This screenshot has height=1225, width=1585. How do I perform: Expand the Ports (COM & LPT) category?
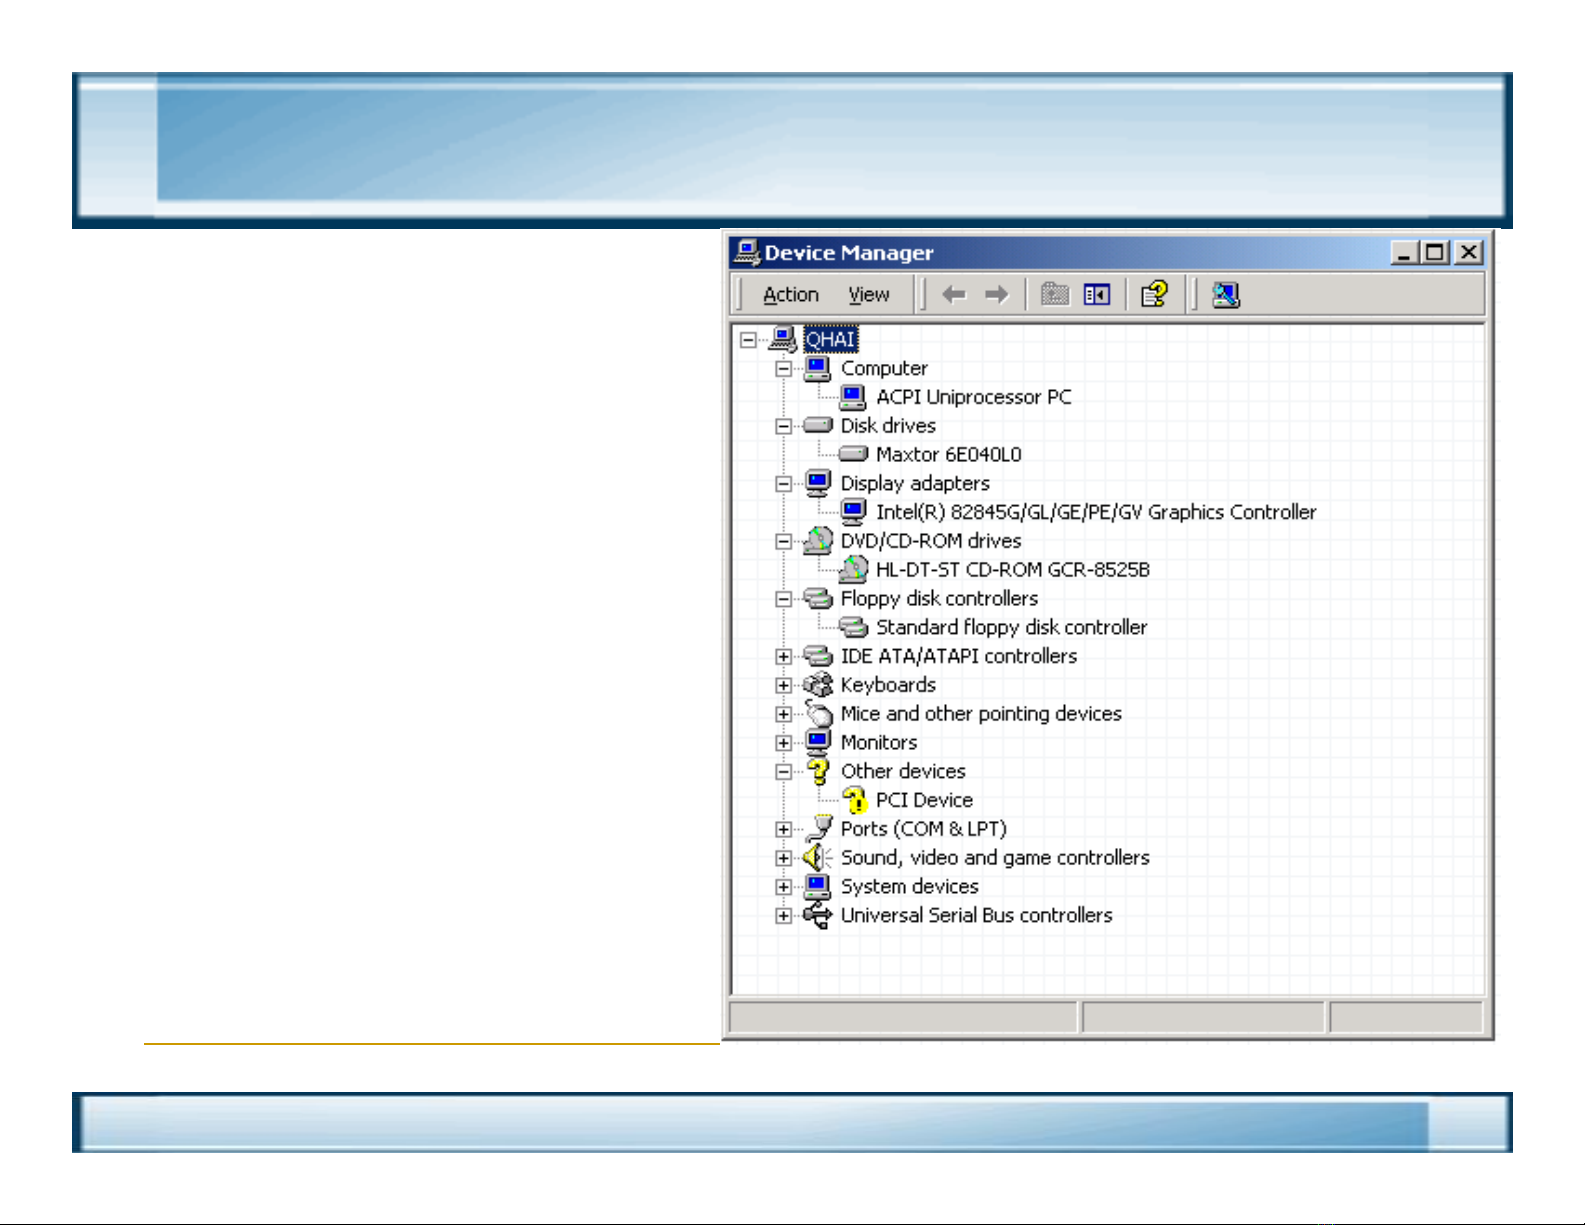point(784,830)
